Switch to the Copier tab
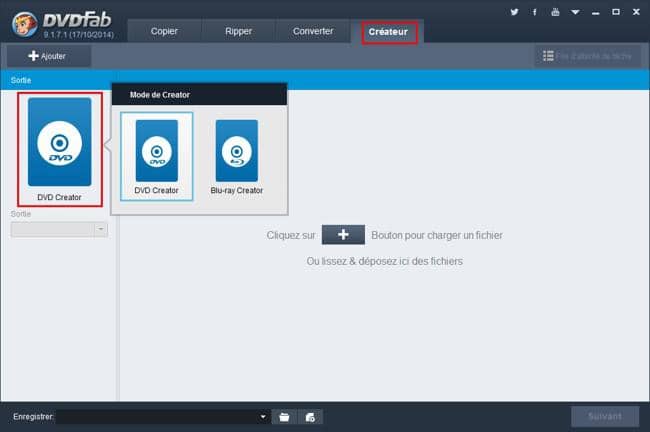Image resolution: width=650 pixels, height=432 pixels. [x=163, y=31]
